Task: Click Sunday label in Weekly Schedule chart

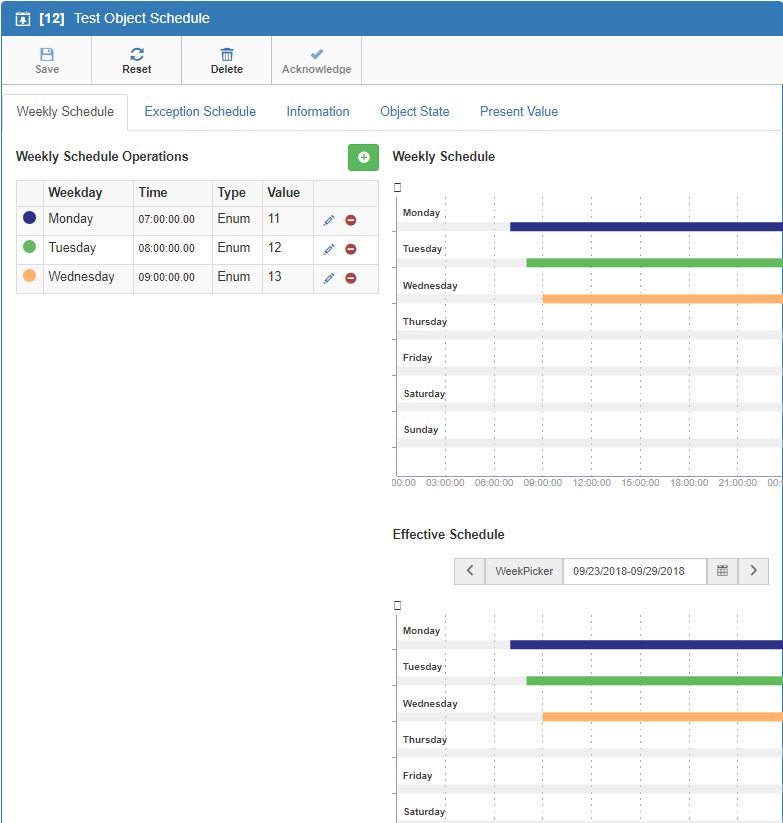Action: [420, 430]
